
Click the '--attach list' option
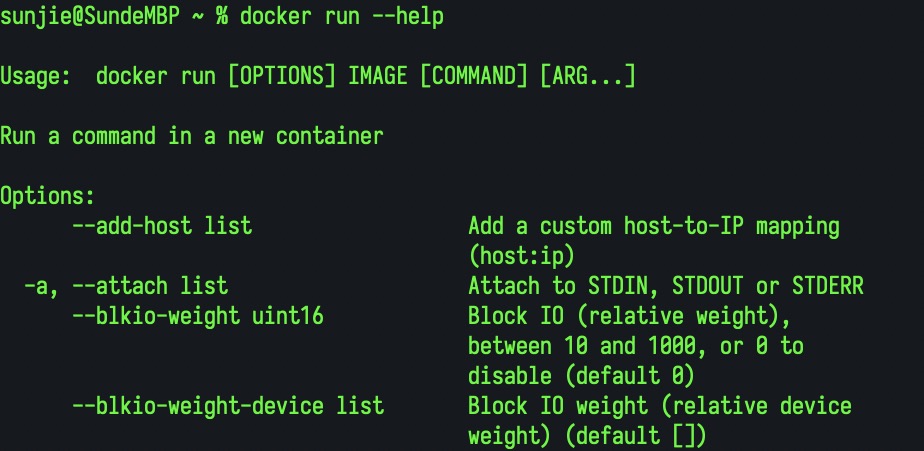[150, 286]
